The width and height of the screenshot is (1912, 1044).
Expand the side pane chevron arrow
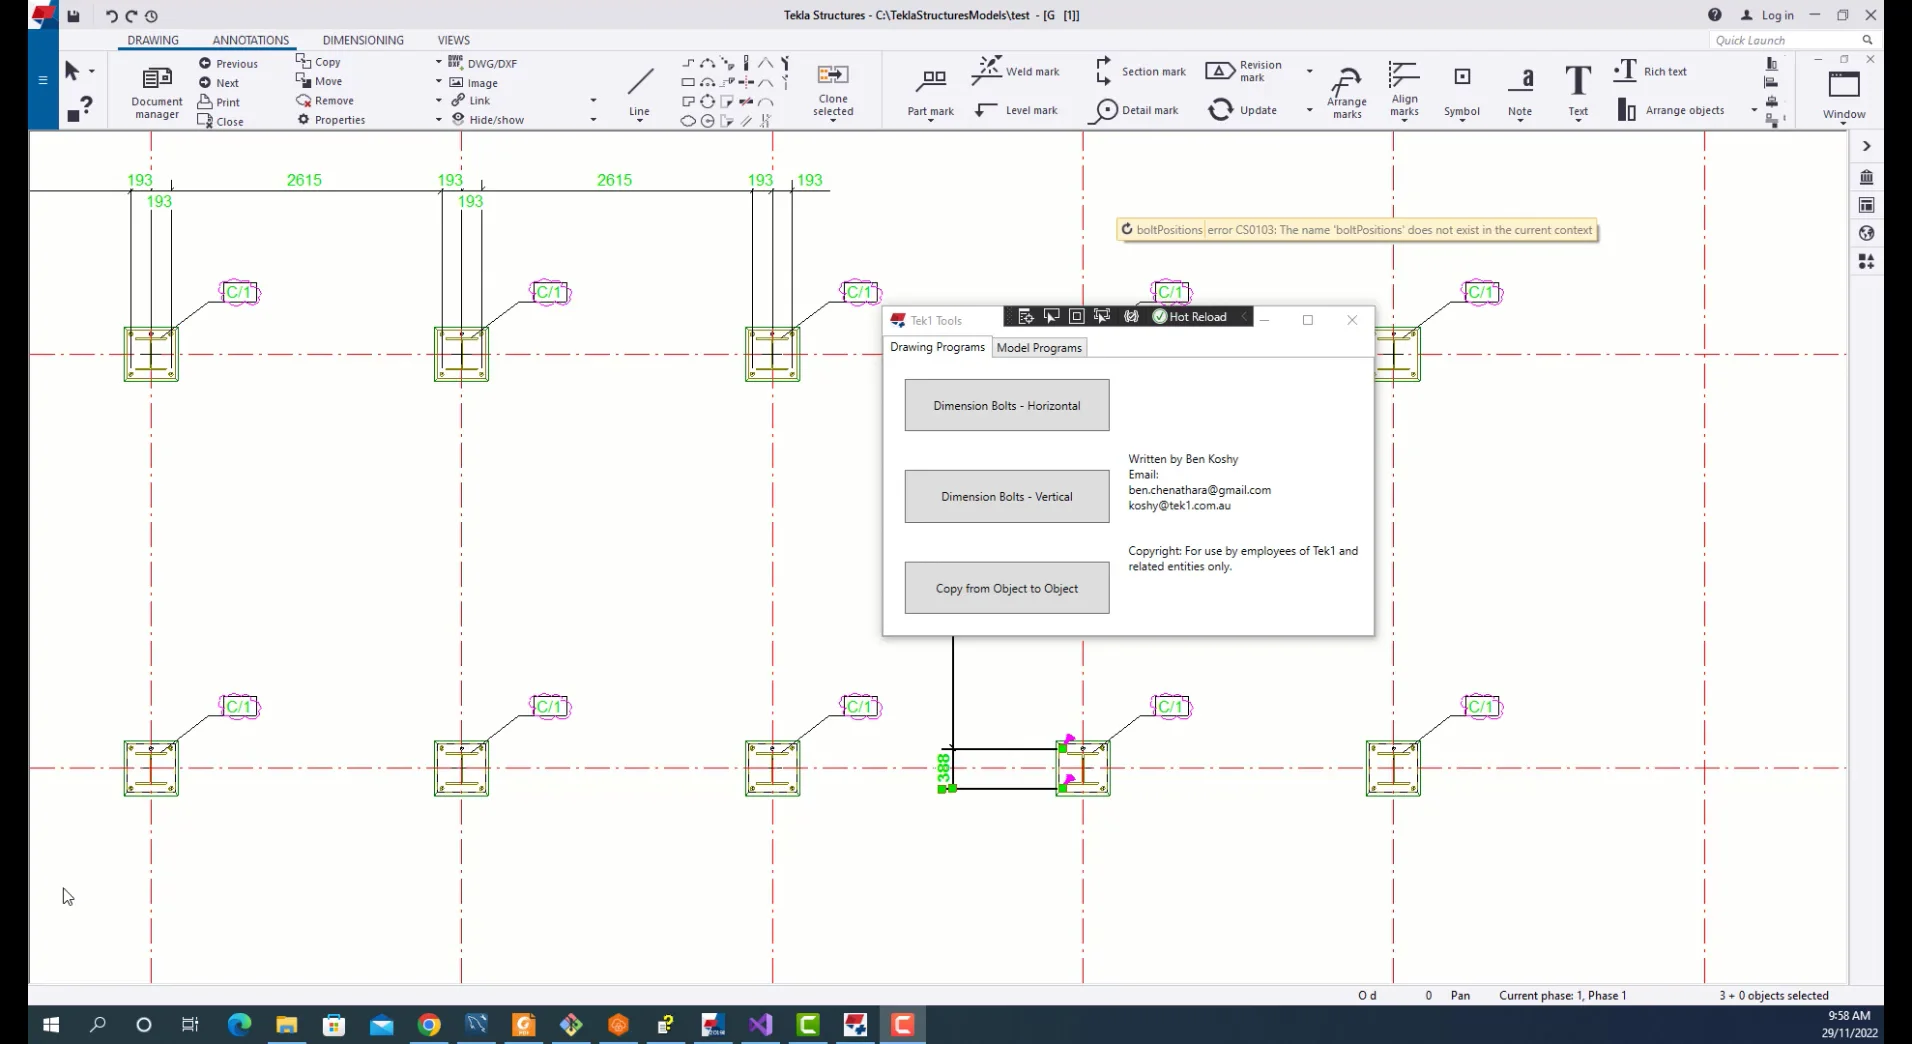click(1866, 146)
